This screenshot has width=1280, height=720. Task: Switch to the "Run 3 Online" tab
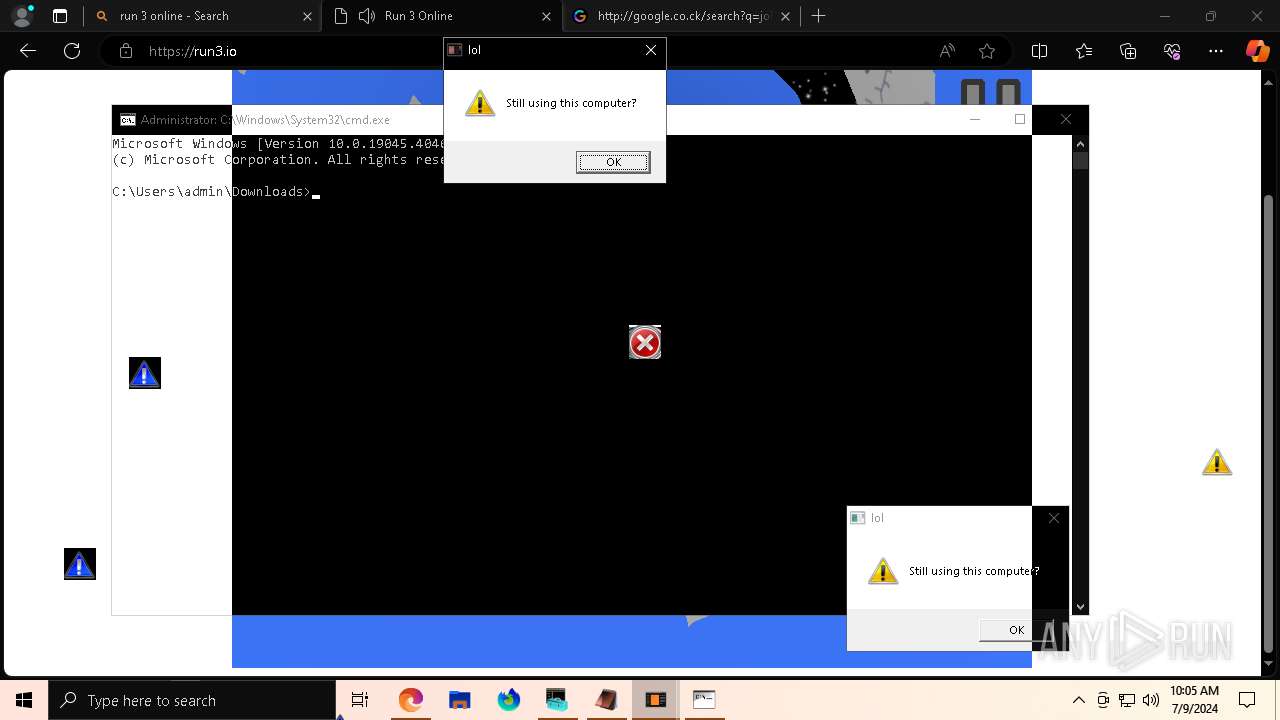[x=441, y=16]
